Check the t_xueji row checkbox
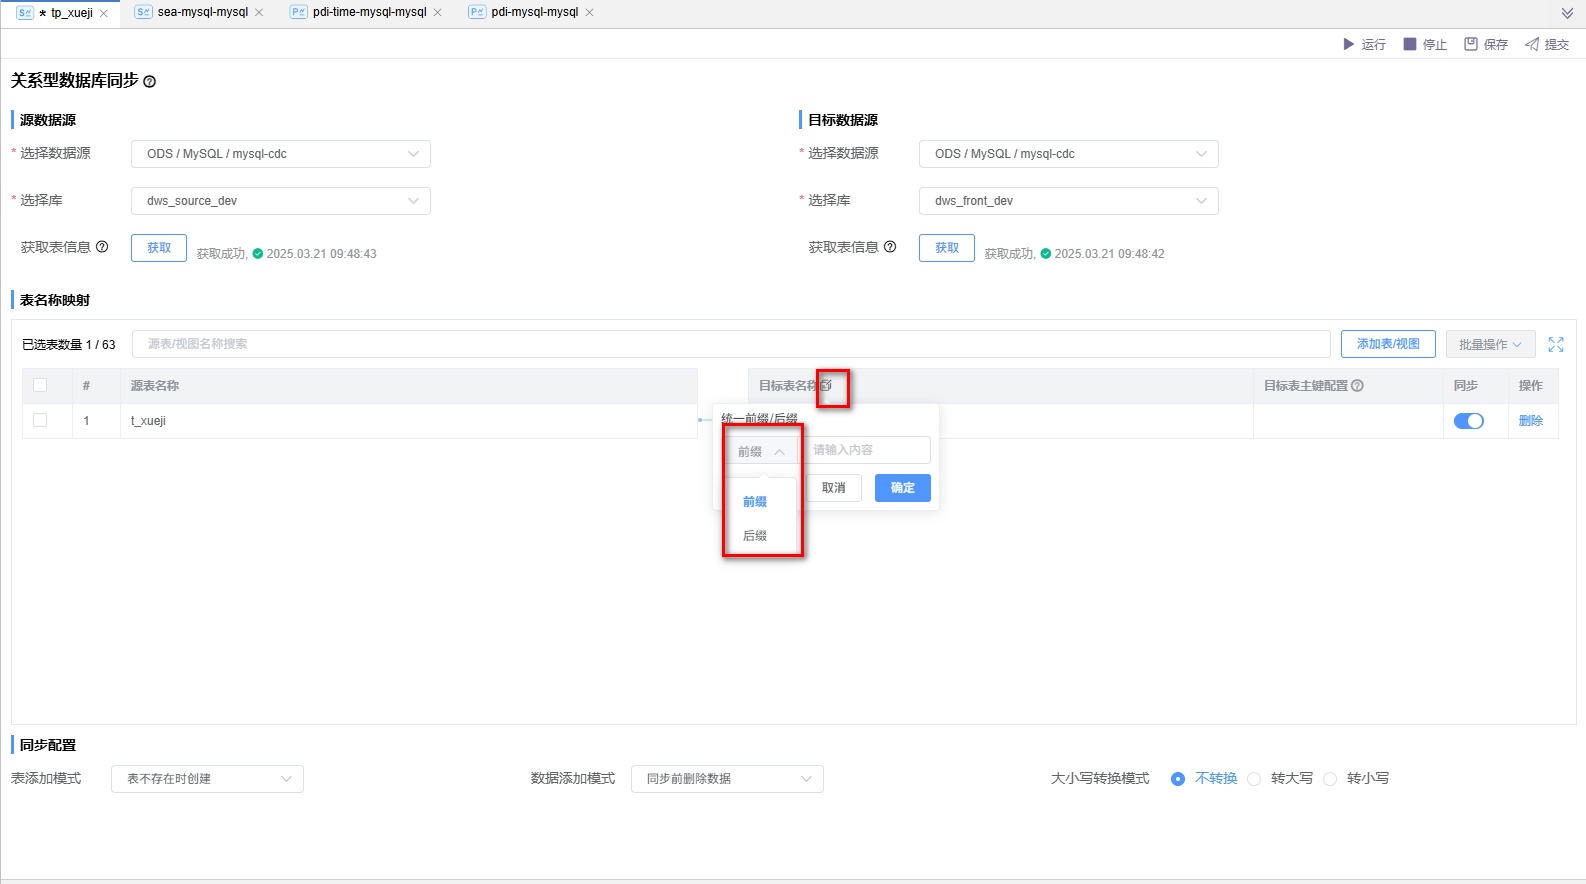 40,420
